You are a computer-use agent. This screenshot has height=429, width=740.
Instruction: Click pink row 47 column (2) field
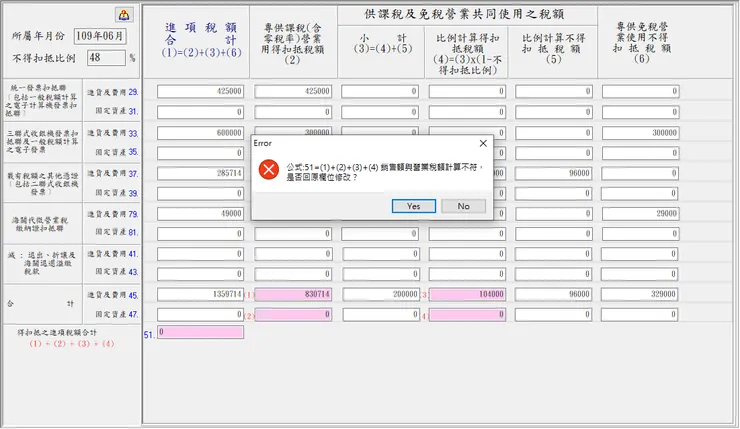click(x=293, y=314)
